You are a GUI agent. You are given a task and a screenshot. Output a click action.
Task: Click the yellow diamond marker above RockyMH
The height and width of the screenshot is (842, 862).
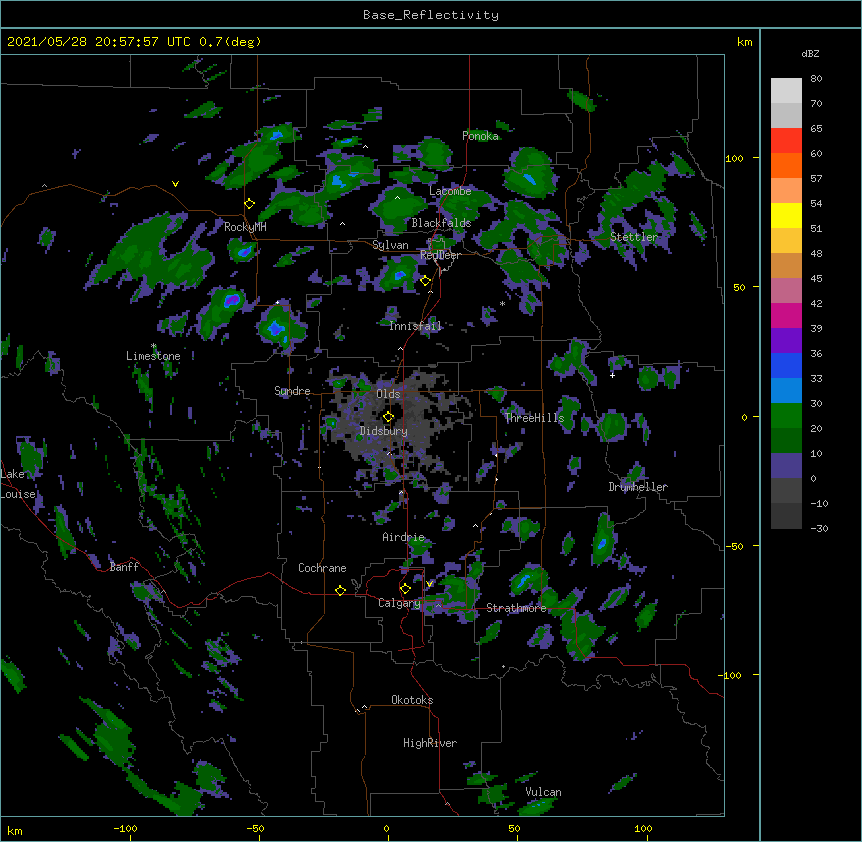click(249, 203)
